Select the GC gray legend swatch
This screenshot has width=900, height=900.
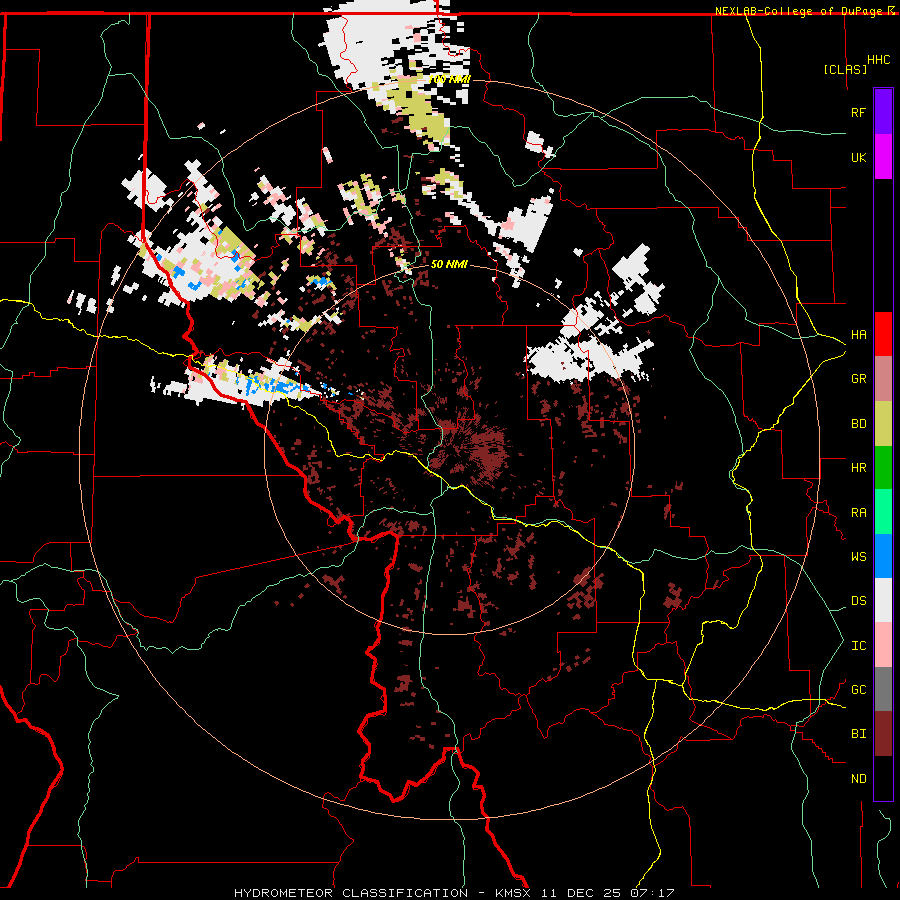883,689
